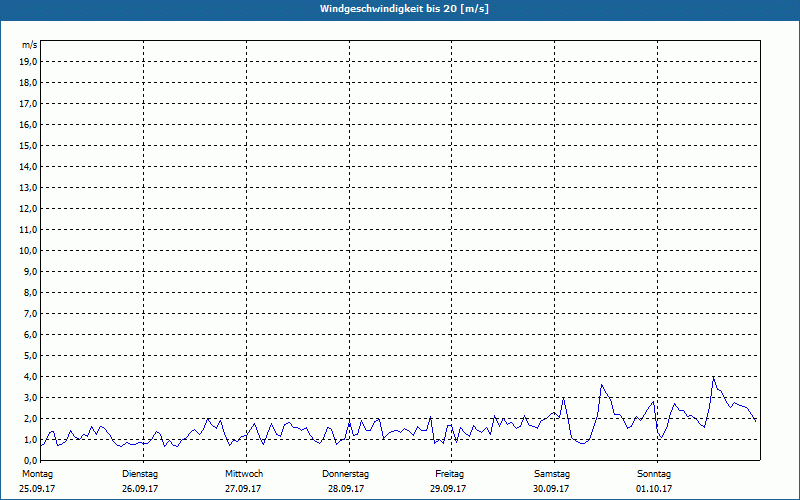Click the '27.09.17' date label

(243, 489)
